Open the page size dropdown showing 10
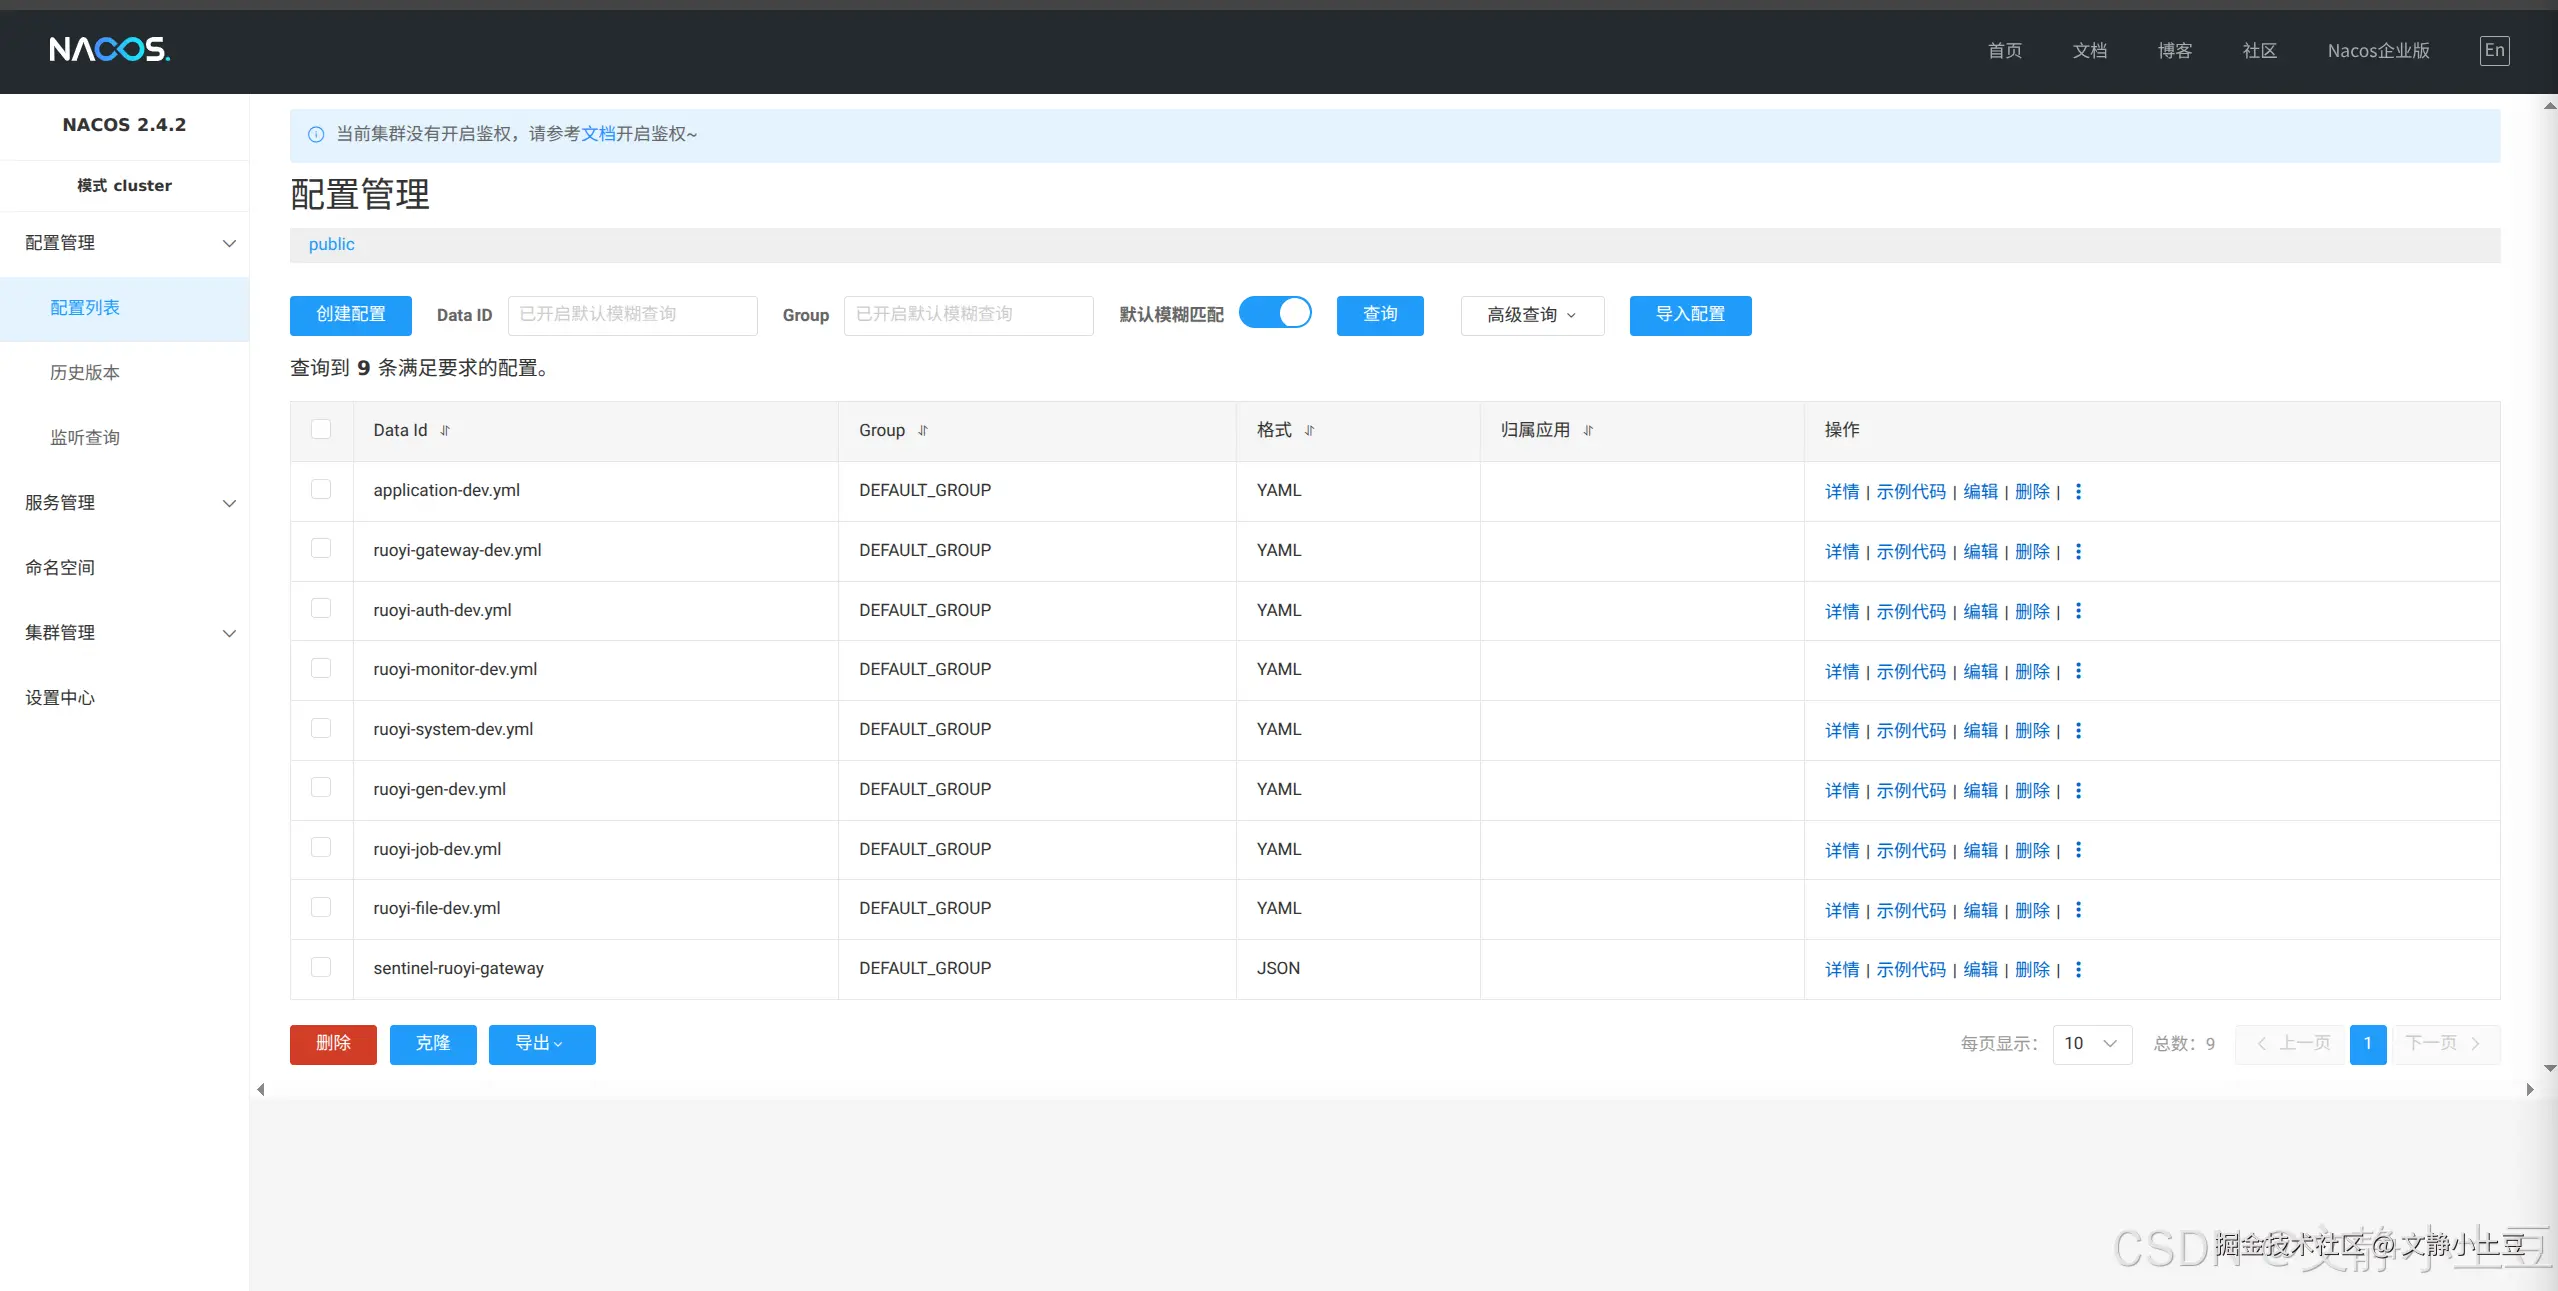 (x=2092, y=1044)
